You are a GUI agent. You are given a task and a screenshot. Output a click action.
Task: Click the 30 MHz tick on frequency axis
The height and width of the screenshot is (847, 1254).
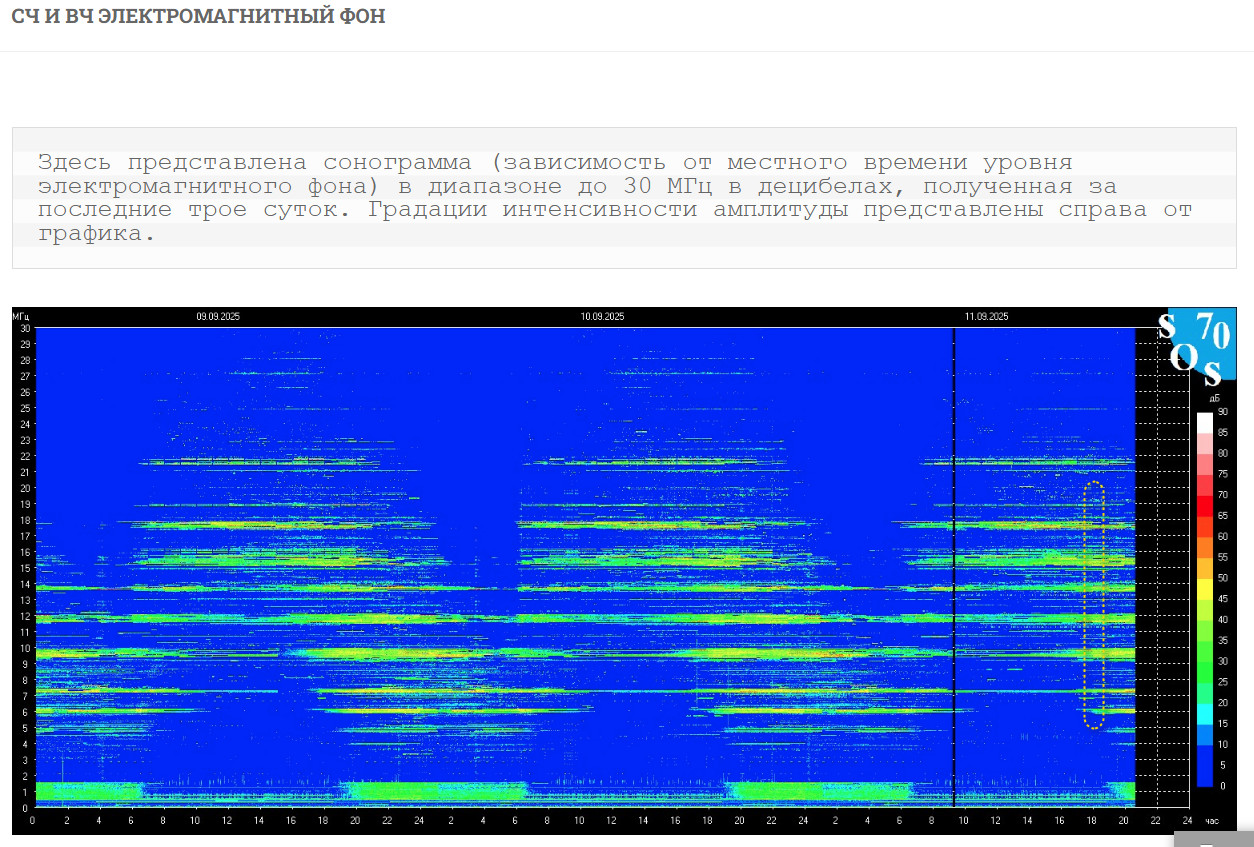(x=25, y=328)
